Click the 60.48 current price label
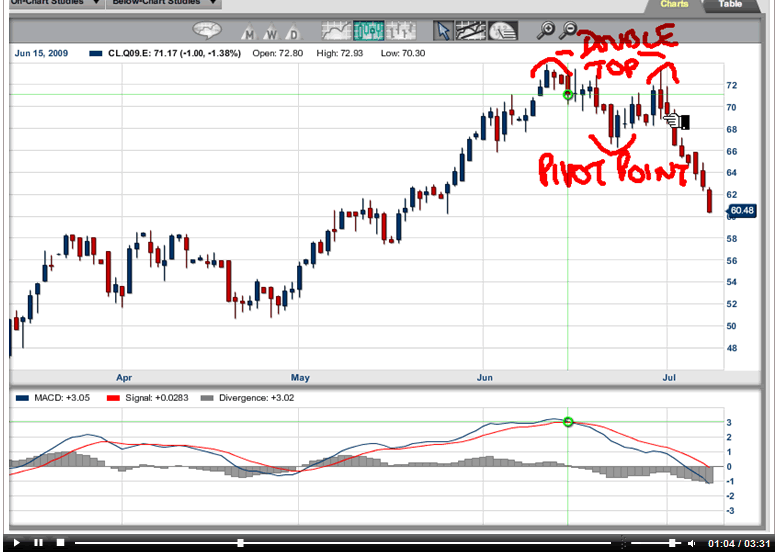This screenshot has width=777, height=557. 741,210
